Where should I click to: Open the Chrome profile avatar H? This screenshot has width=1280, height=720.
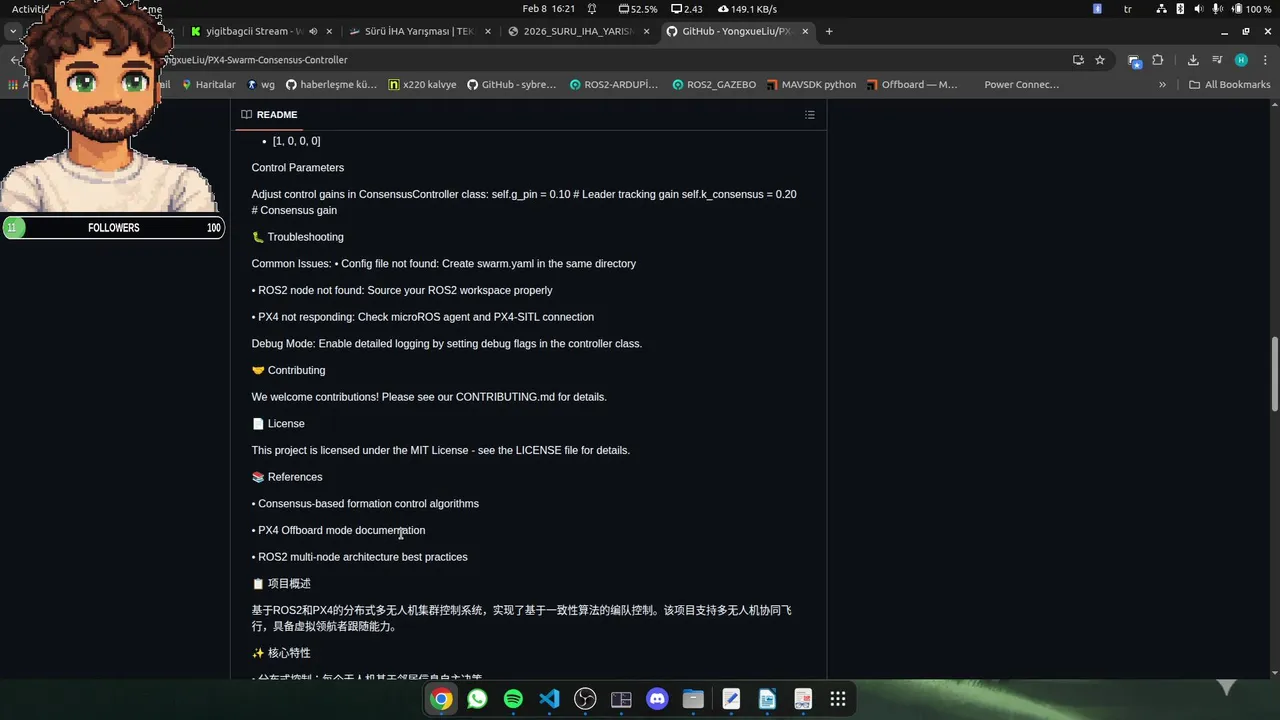[1241, 60]
